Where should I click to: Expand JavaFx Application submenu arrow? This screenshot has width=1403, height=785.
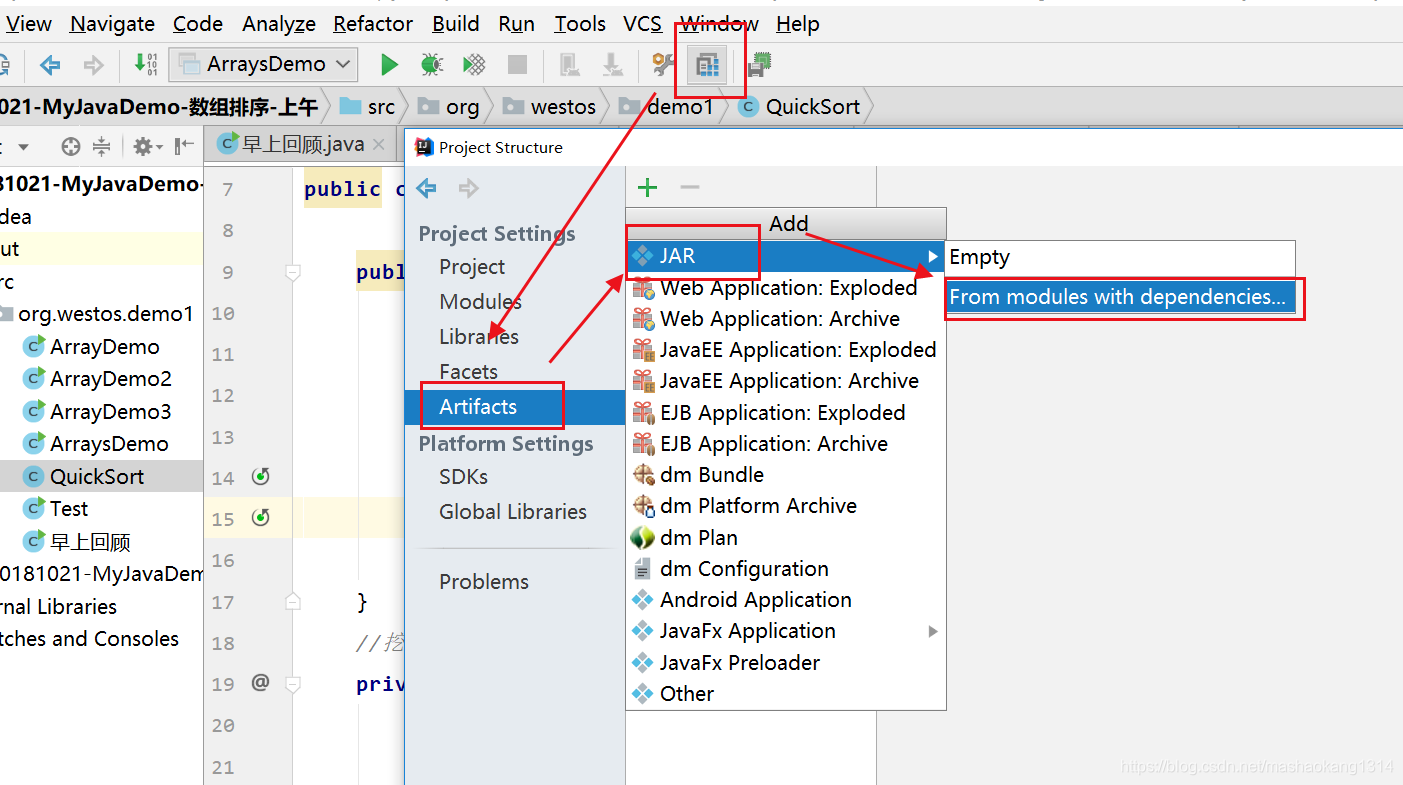coord(933,631)
